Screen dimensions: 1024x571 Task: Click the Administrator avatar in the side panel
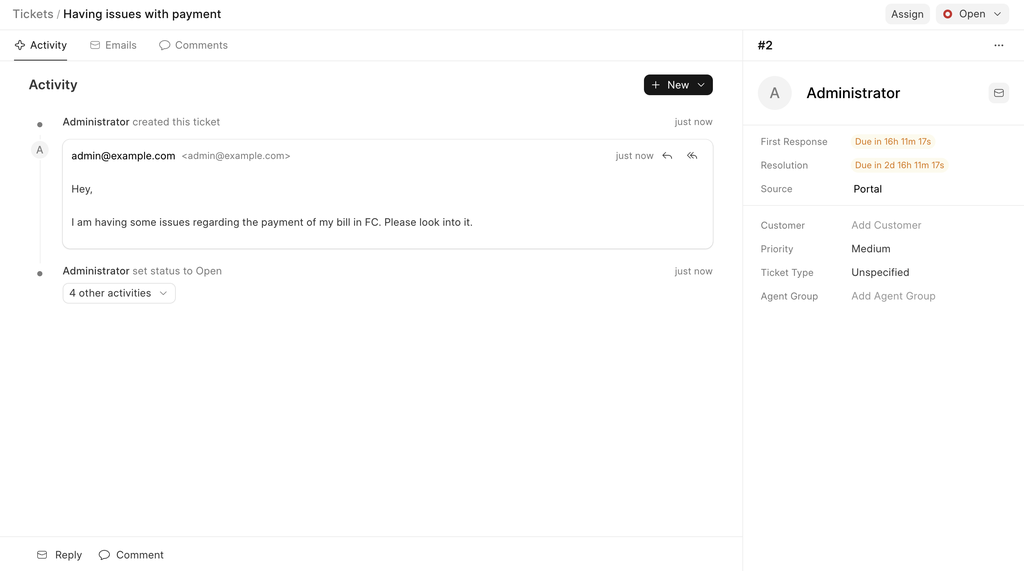[774, 93]
